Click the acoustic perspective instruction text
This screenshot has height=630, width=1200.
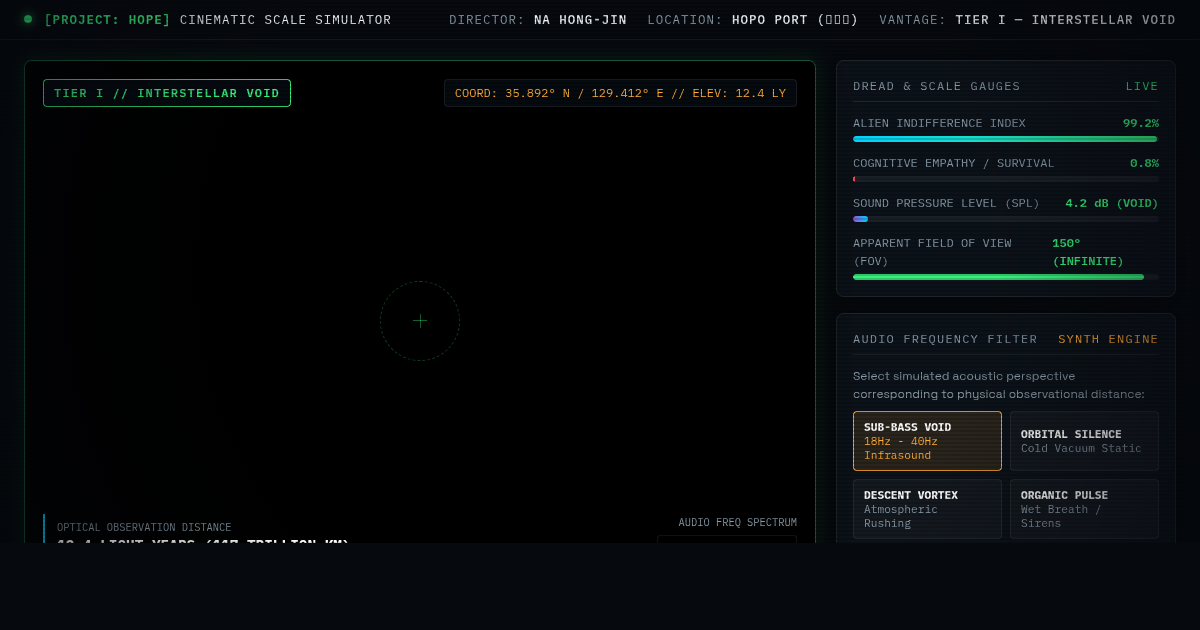point(999,385)
